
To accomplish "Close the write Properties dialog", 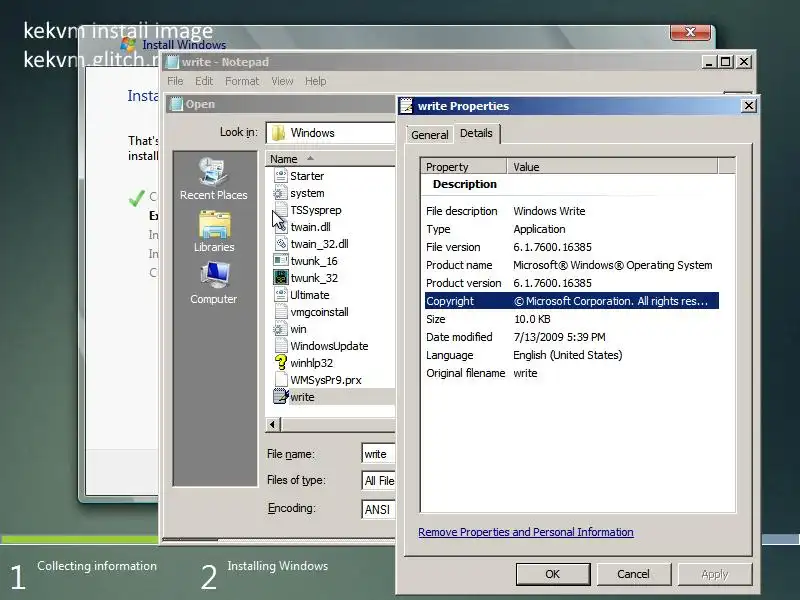I will pos(748,106).
